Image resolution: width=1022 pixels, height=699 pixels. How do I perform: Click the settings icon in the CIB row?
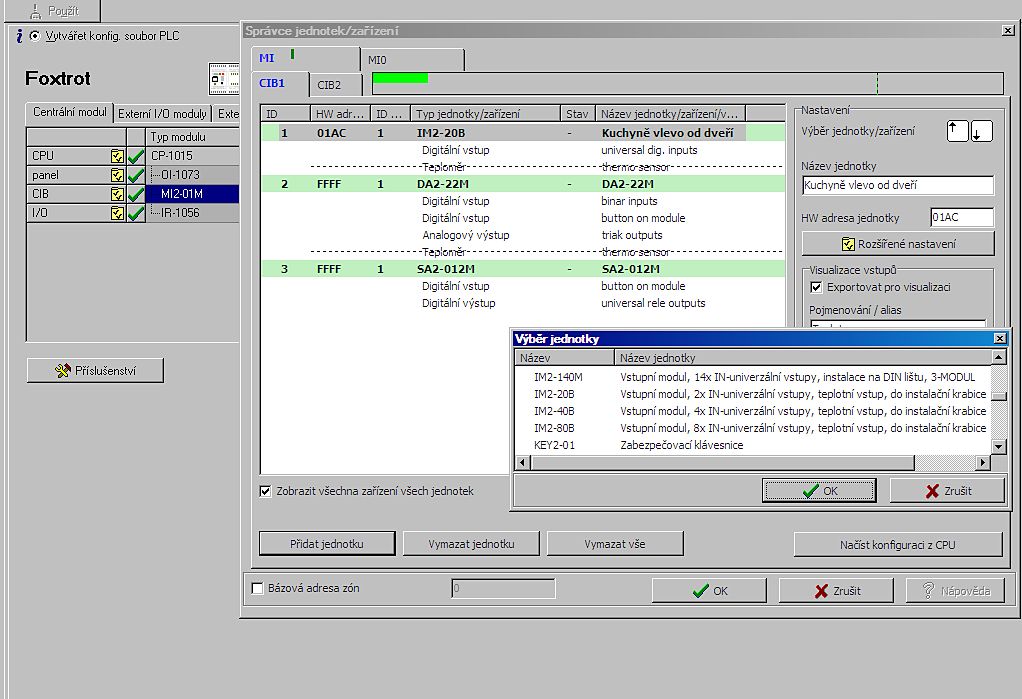point(118,194)
